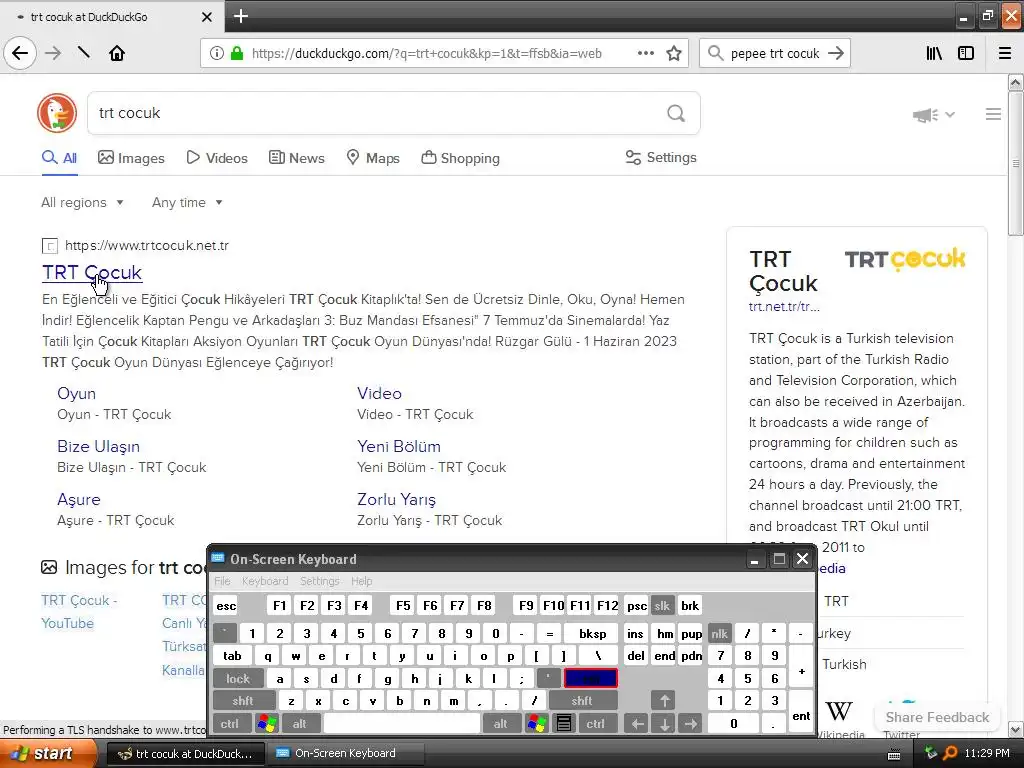Open a new browser tab
This screenshot has height=768, width=1024.
[240, 16]
